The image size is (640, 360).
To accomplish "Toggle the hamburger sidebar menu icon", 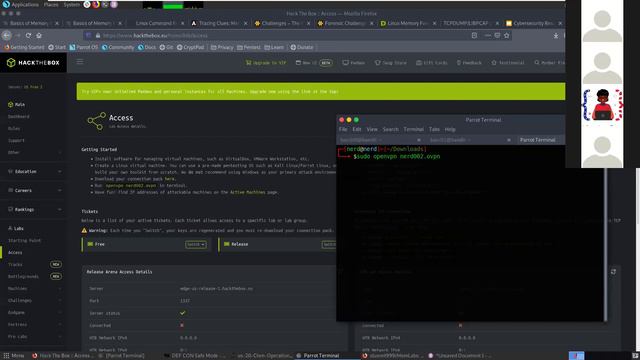I will coord(80,62).
